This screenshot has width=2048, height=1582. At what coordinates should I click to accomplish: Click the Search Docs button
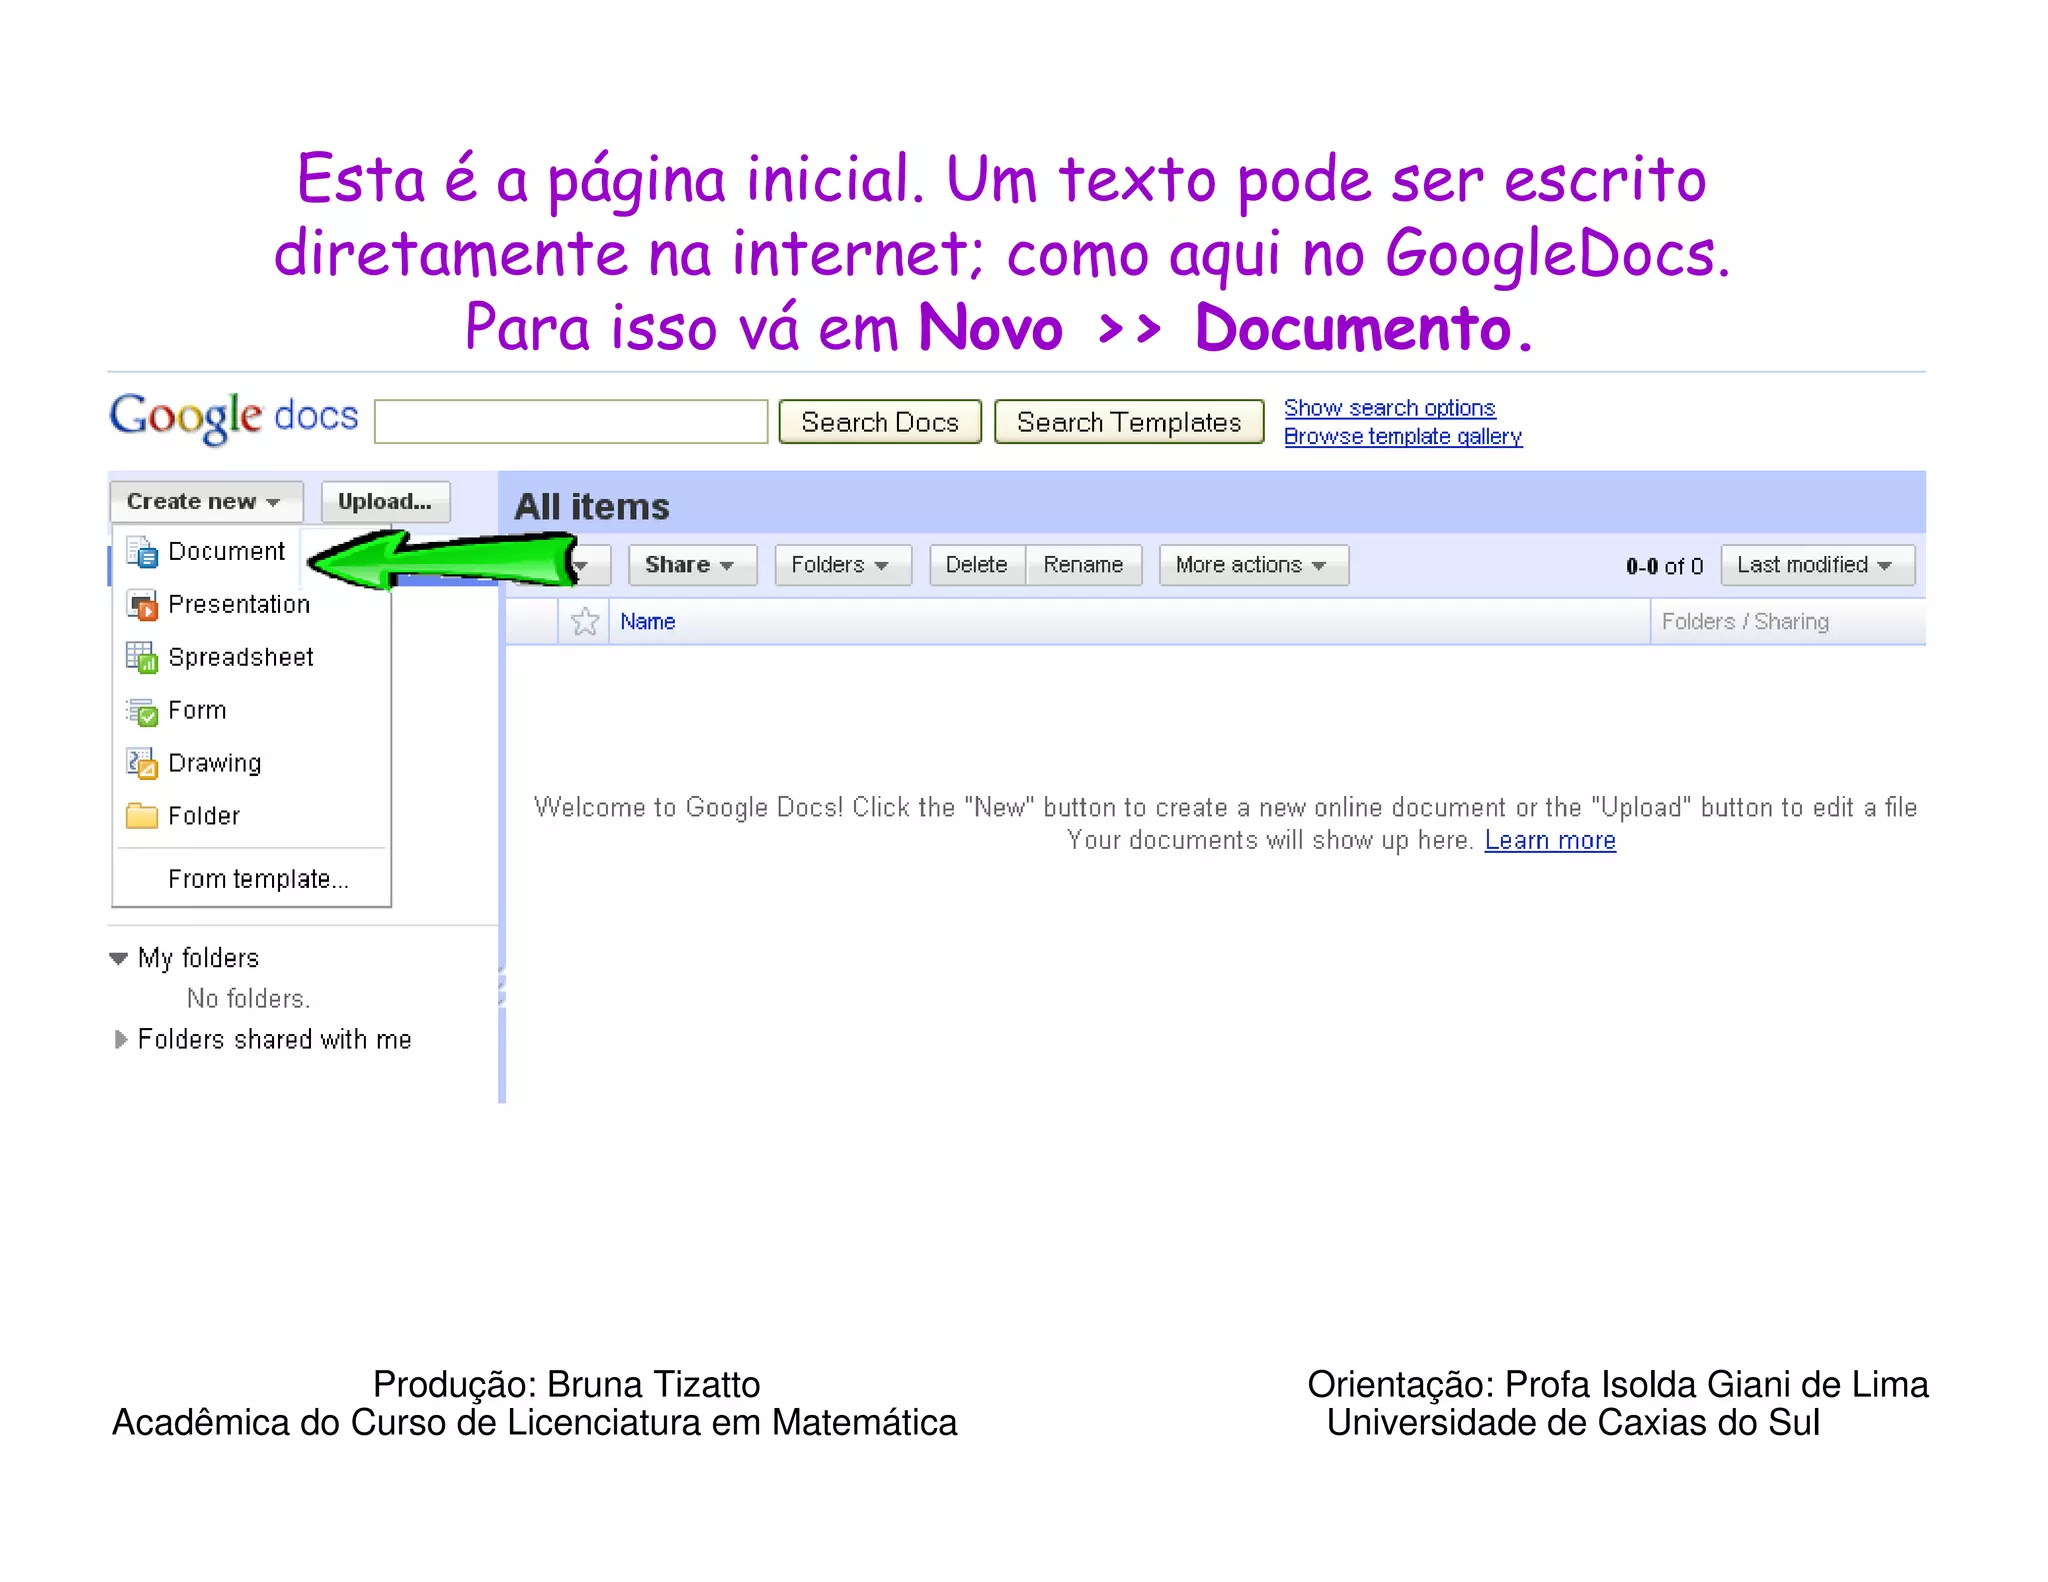click(x=880, y=422)
